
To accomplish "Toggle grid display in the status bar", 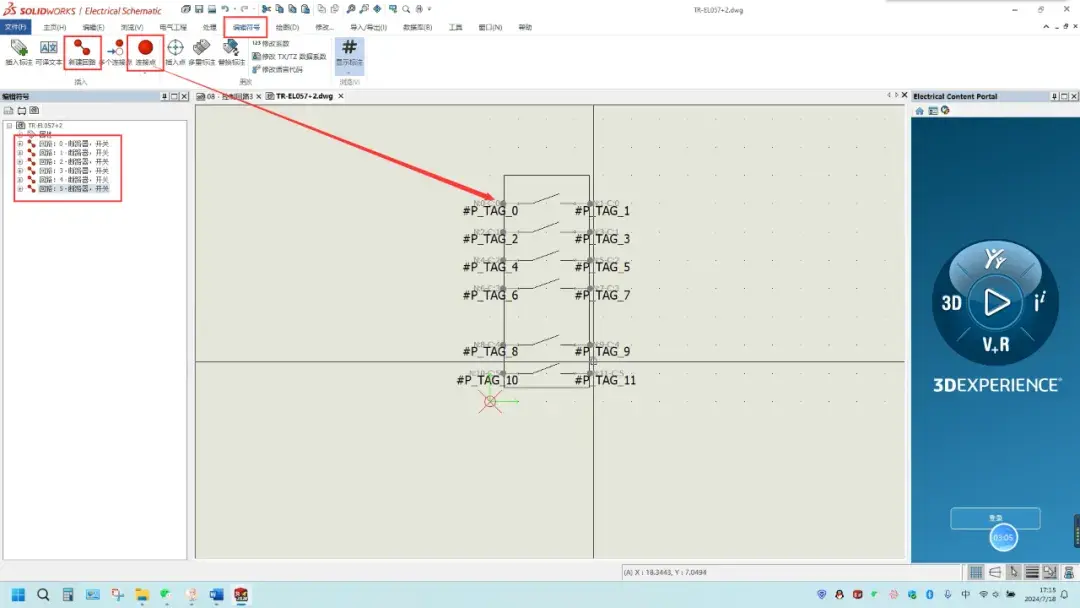I will pos(977,572).
